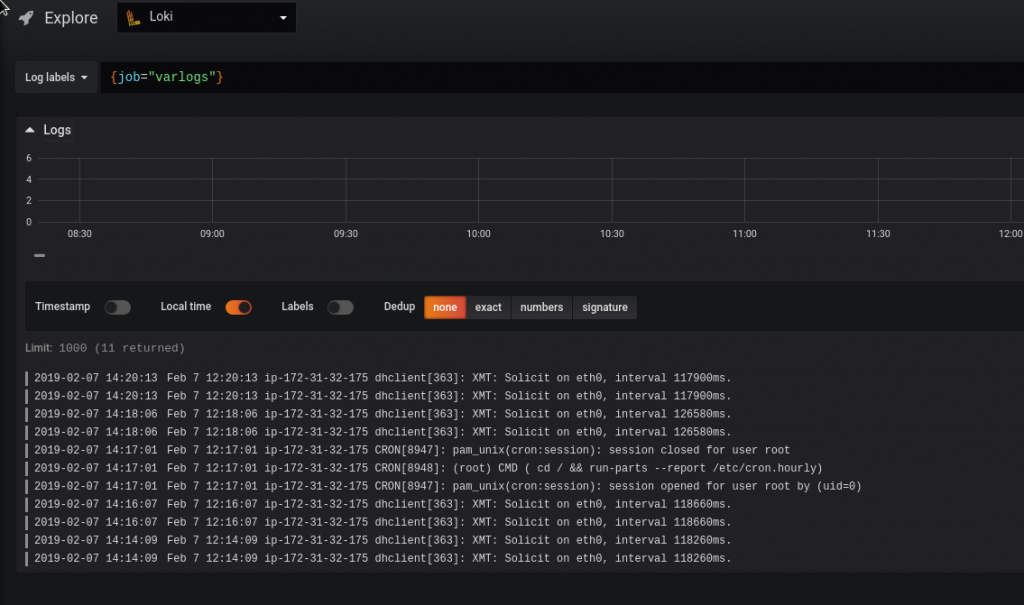
Task: Select the exact dedup mode
Action: [x=488, y=307]
